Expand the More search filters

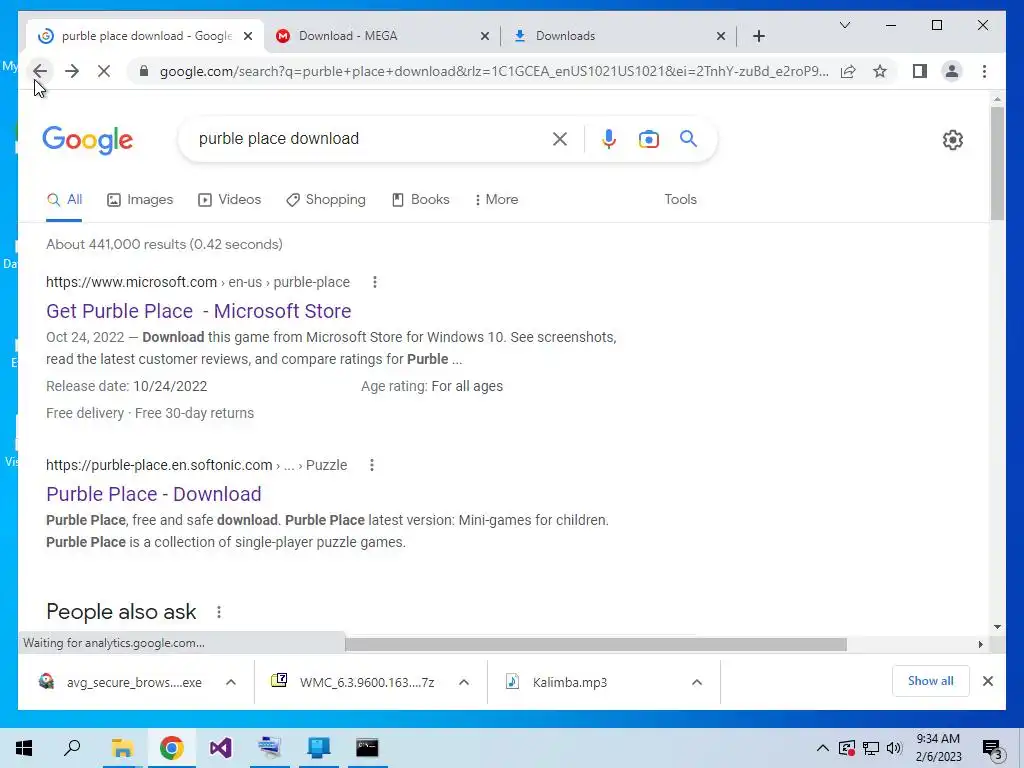pyautogui.click(x=496, y=199)
